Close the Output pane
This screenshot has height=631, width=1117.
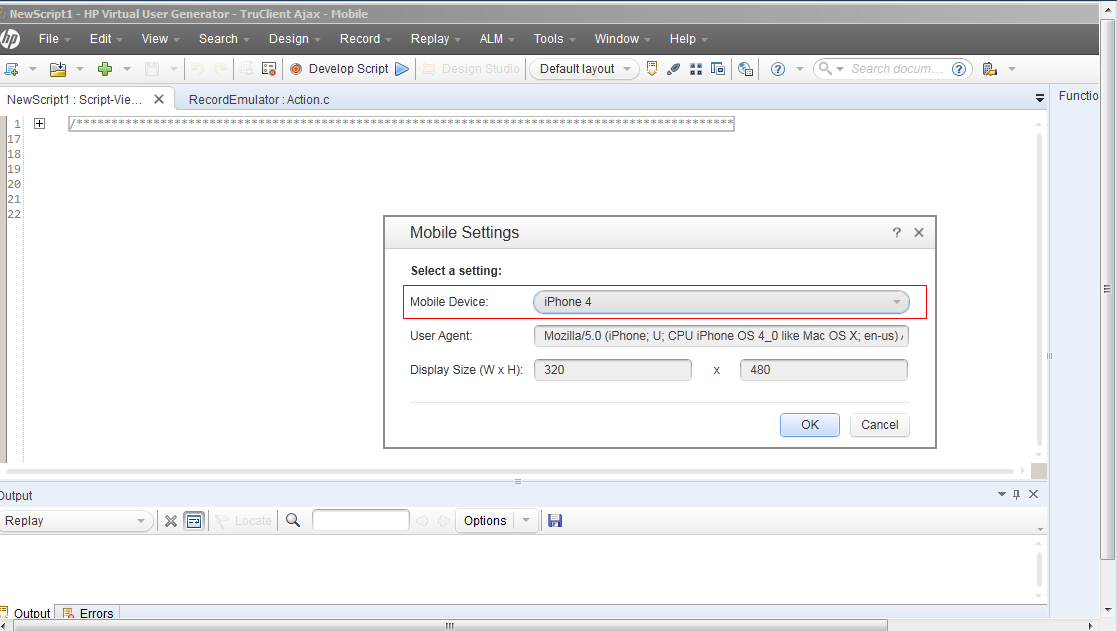[x=1034, y=494]
